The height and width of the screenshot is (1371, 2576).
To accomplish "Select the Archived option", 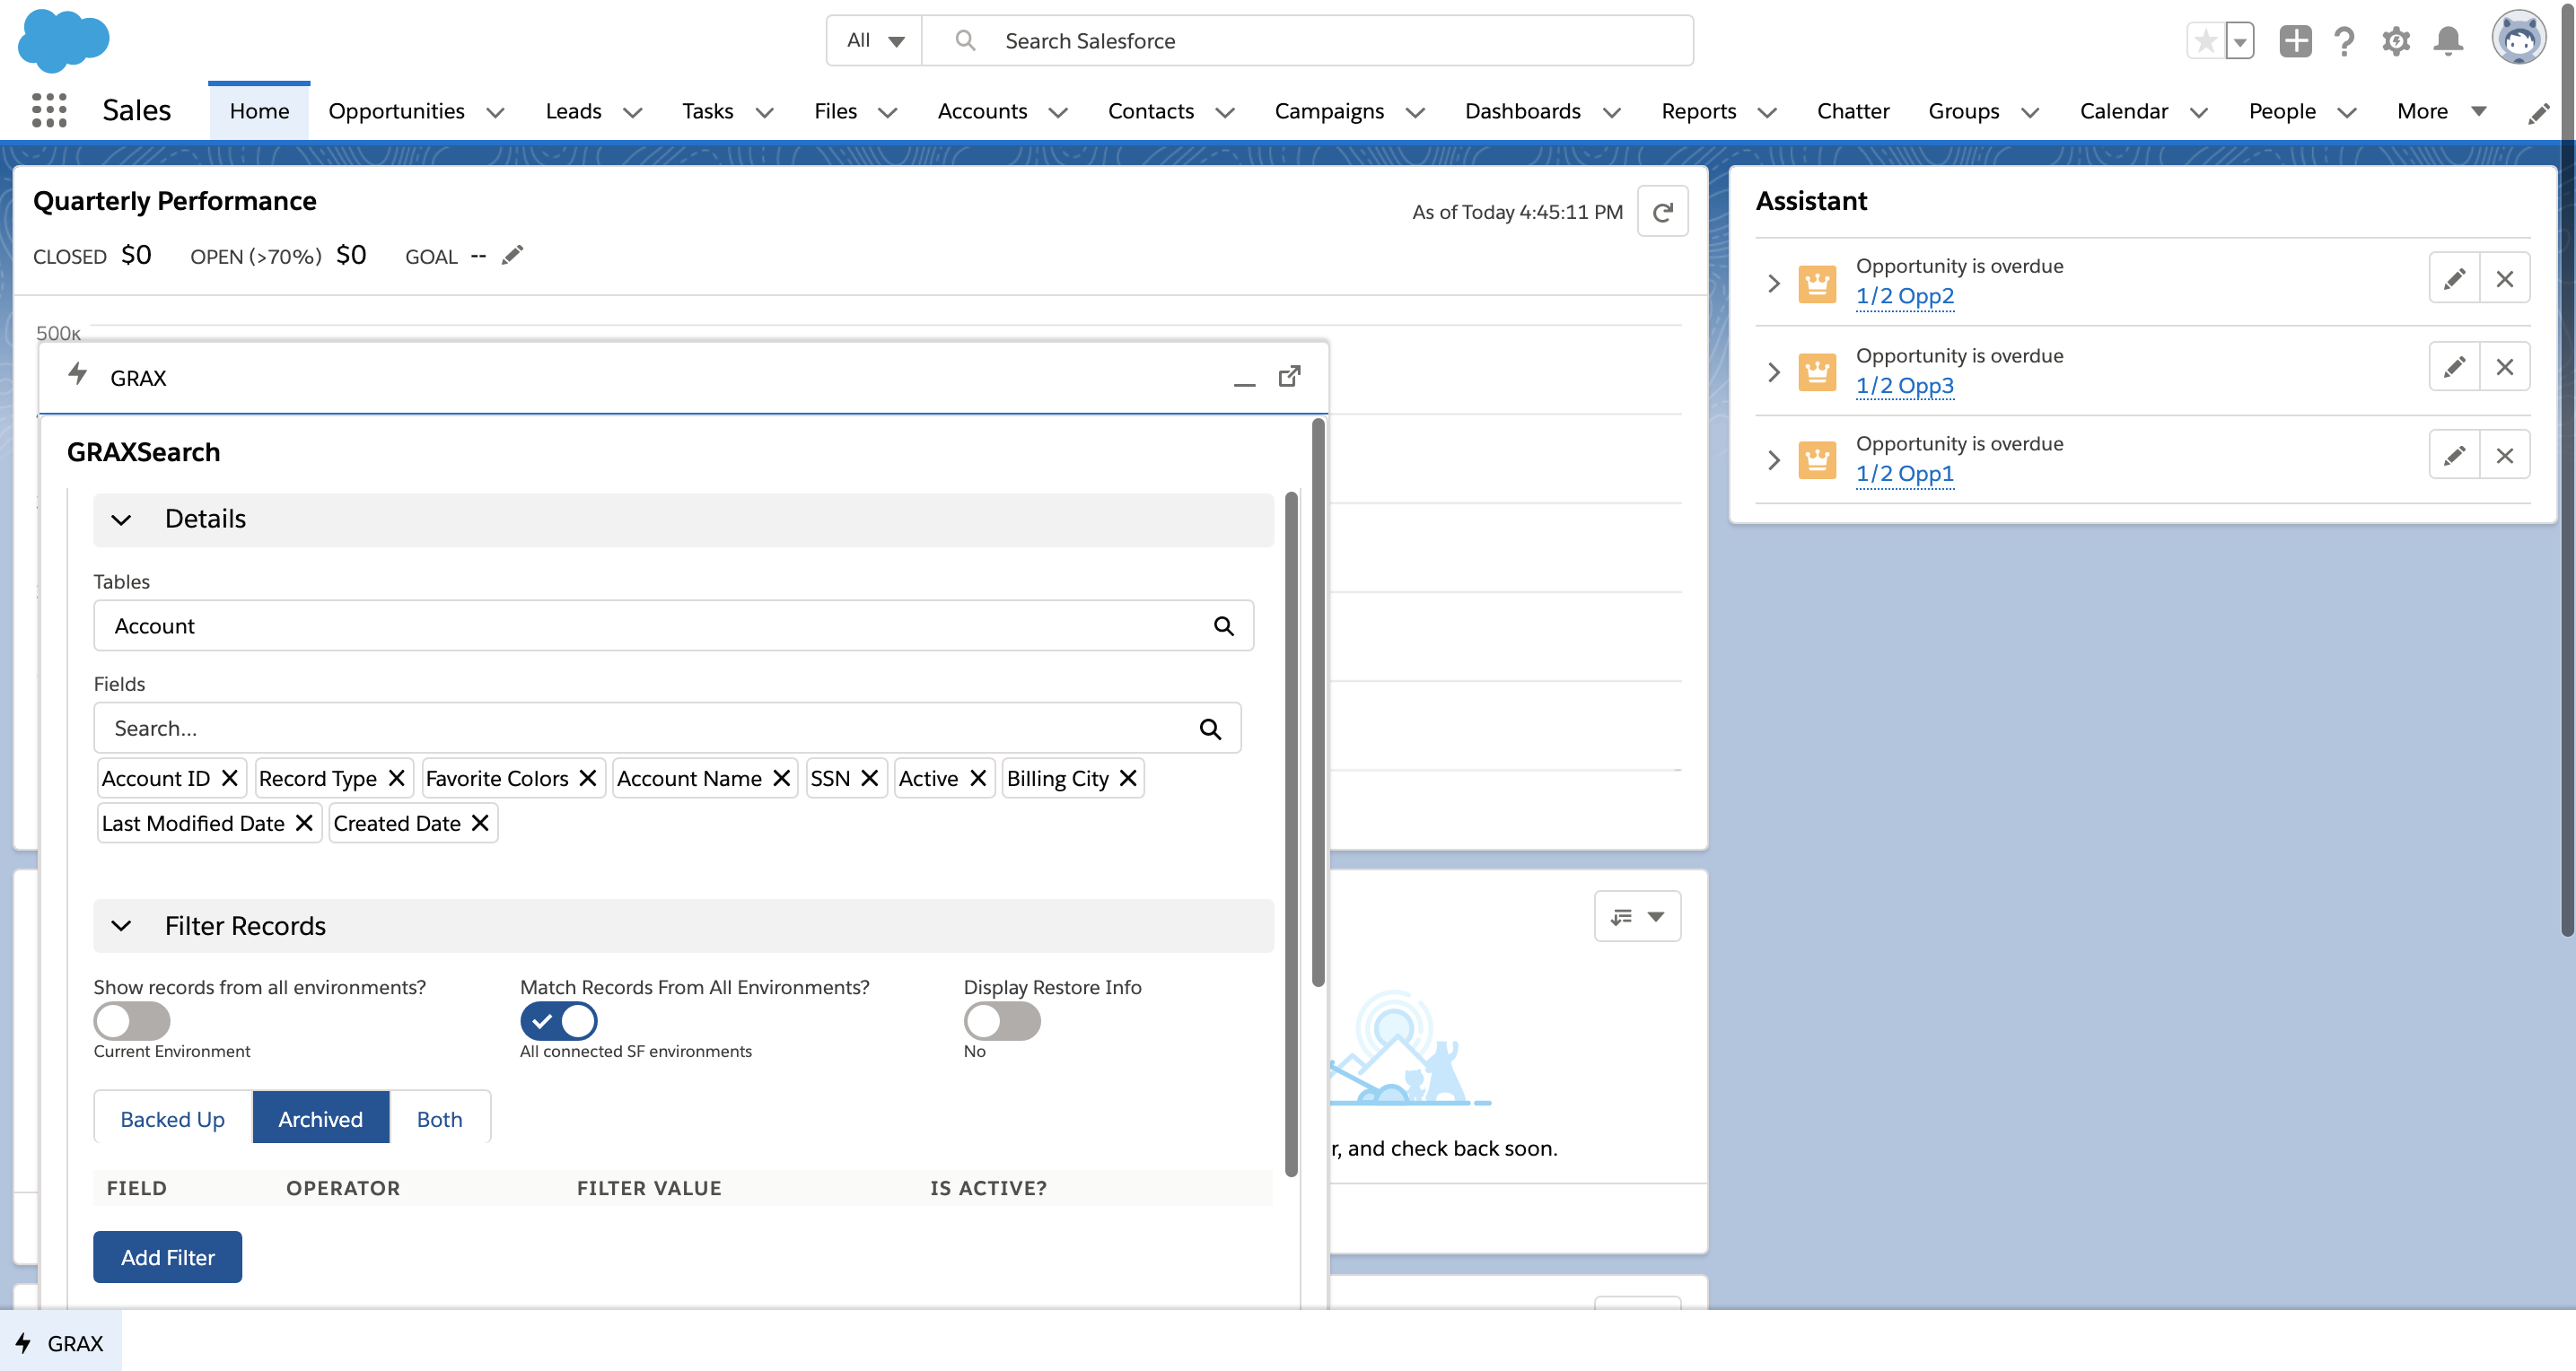I will (320, 1119).
